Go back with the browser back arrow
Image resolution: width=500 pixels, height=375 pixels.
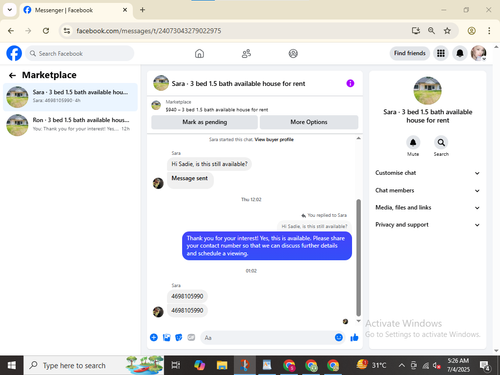[x=11, y=31]
